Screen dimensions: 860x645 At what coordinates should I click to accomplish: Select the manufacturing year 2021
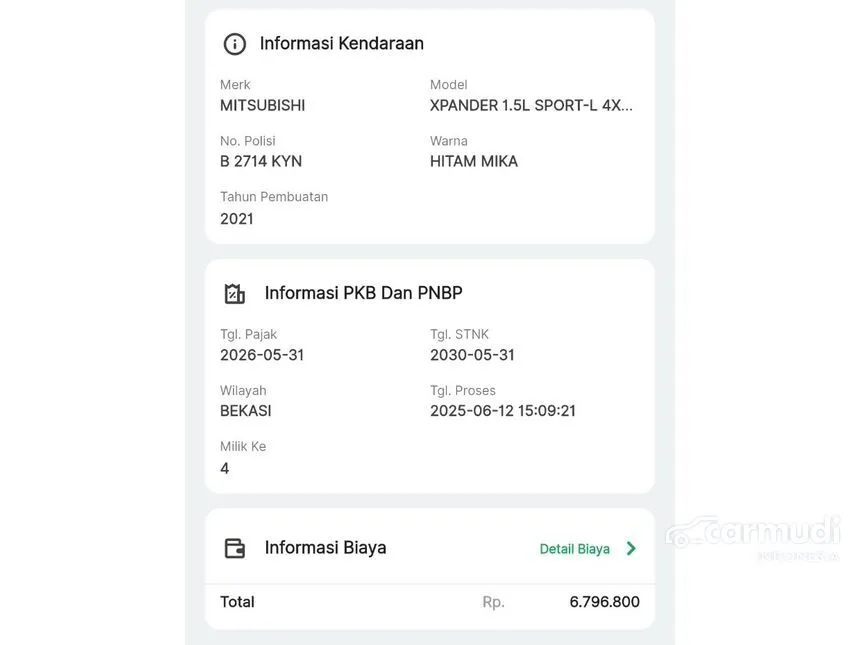(237, 219)
